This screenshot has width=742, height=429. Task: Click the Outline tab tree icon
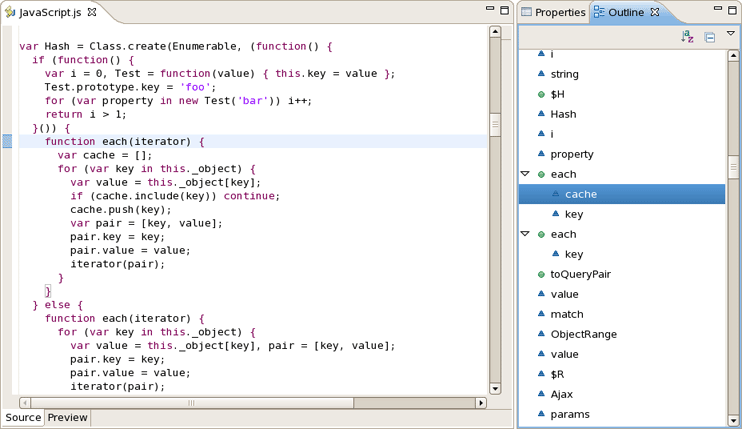[599, 12]
